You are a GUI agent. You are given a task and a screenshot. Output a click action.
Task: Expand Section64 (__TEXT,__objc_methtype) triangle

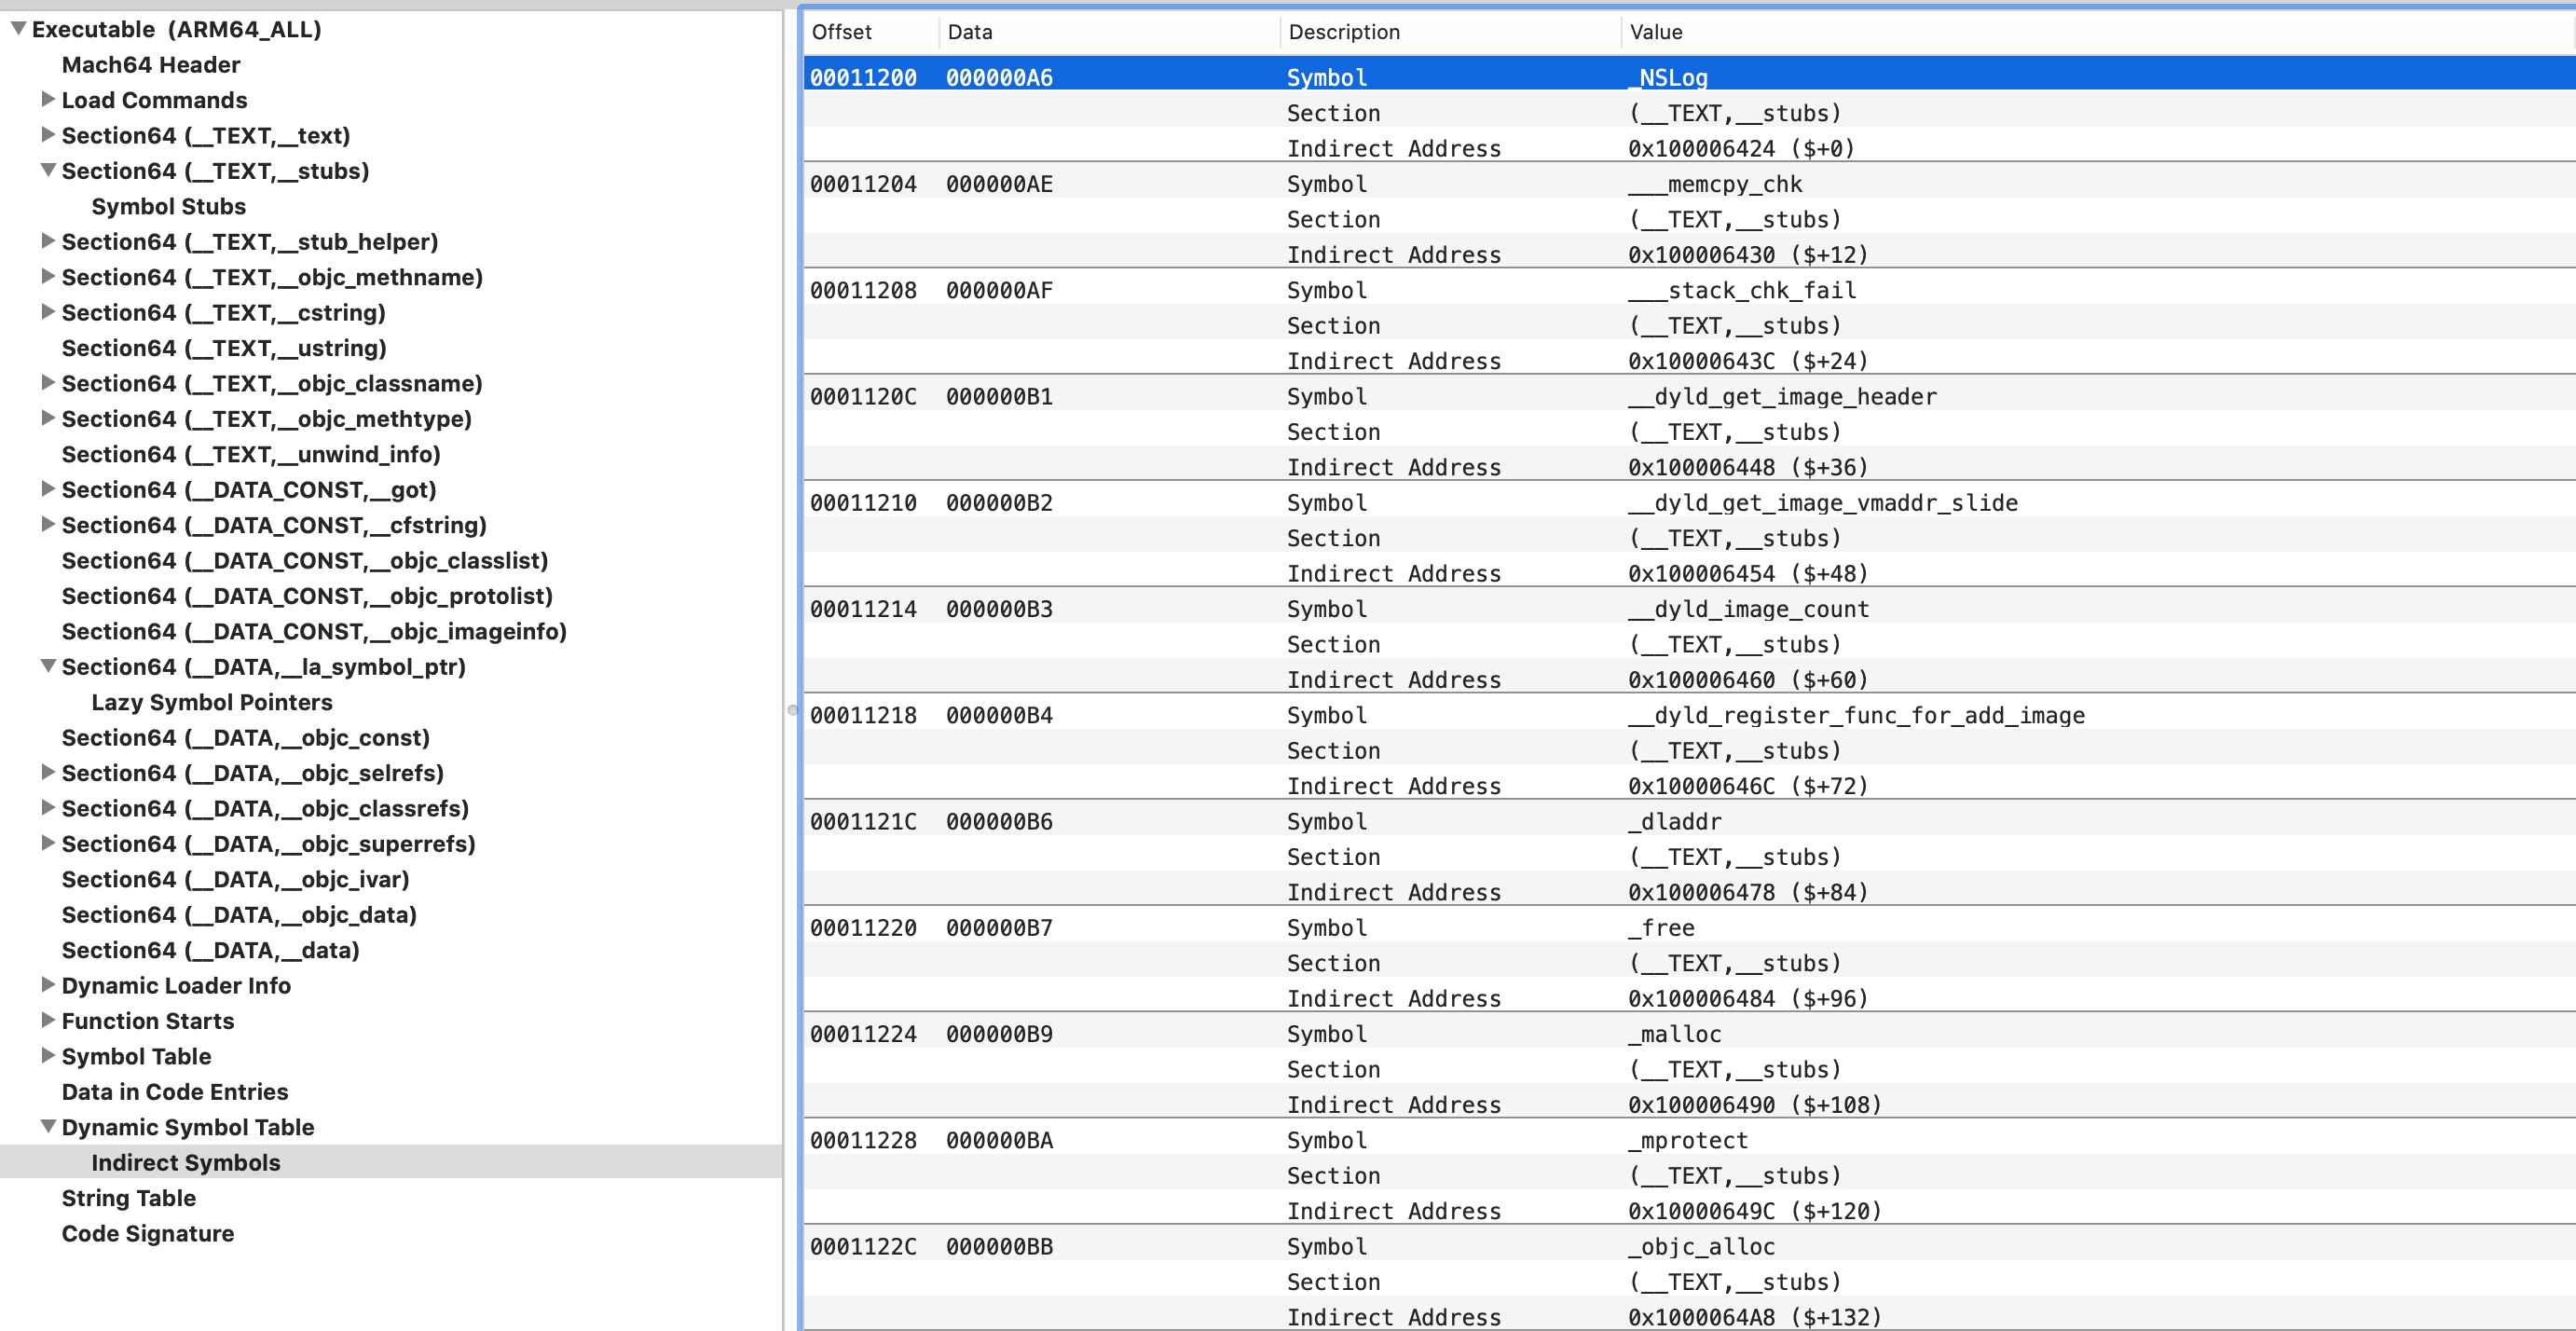coord(47,418)
